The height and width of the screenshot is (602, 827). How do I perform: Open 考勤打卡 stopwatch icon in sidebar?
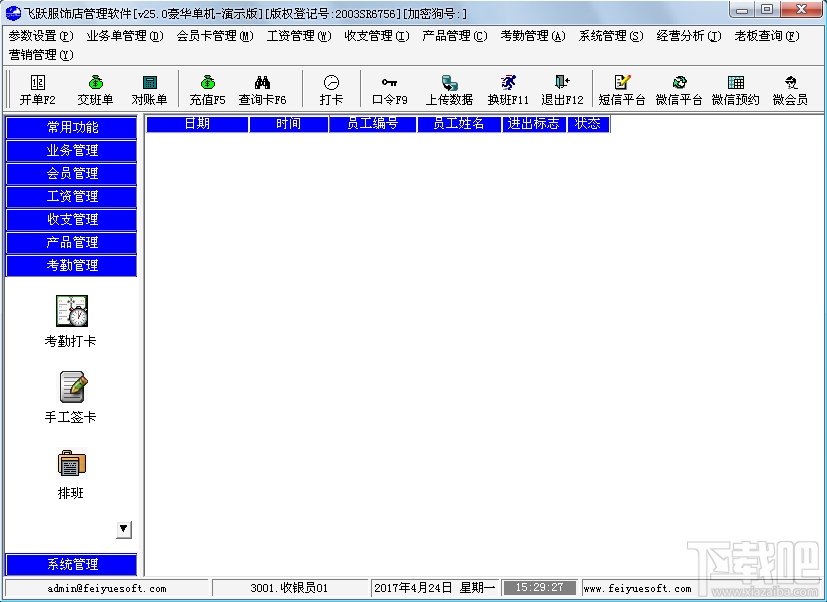click(72, 311)
